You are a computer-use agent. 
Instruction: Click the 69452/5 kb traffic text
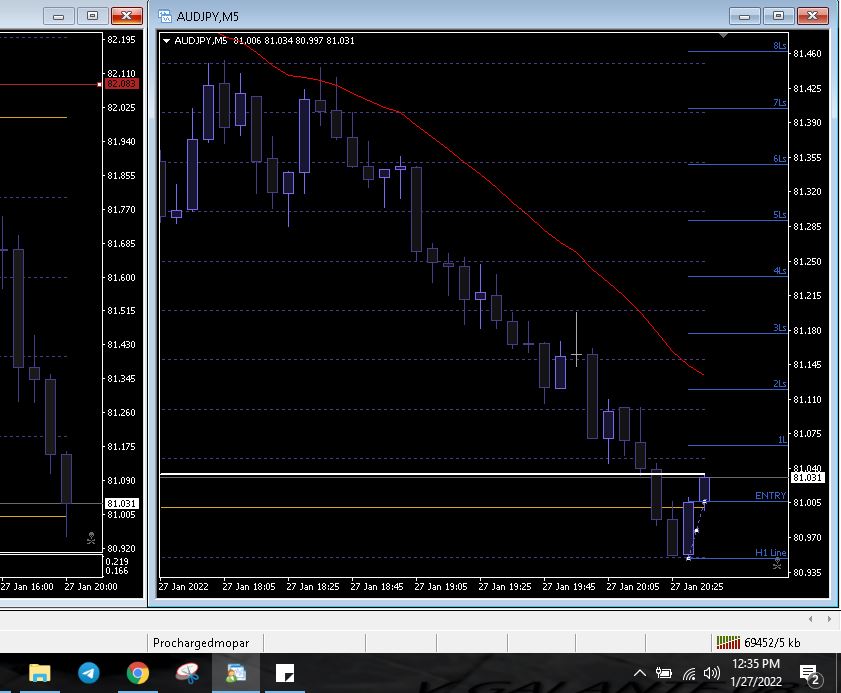coord(772,643)
